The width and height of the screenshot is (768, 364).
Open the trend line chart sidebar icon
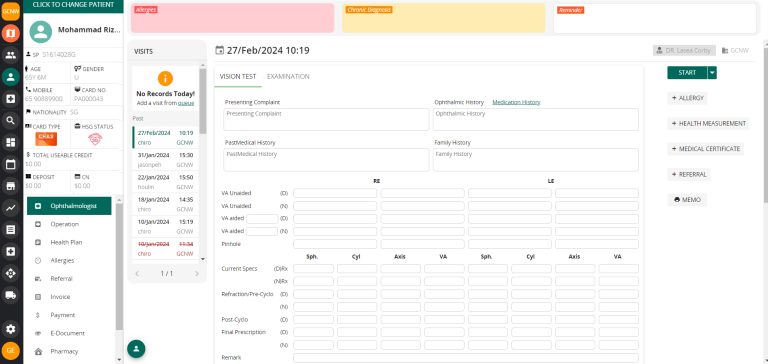click(x=11, y=208)
